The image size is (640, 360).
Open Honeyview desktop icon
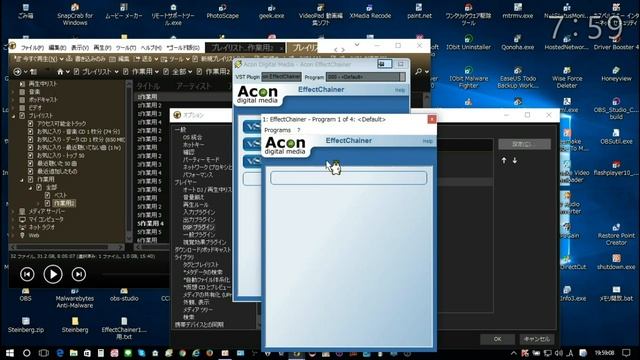(x=616, y=73)
